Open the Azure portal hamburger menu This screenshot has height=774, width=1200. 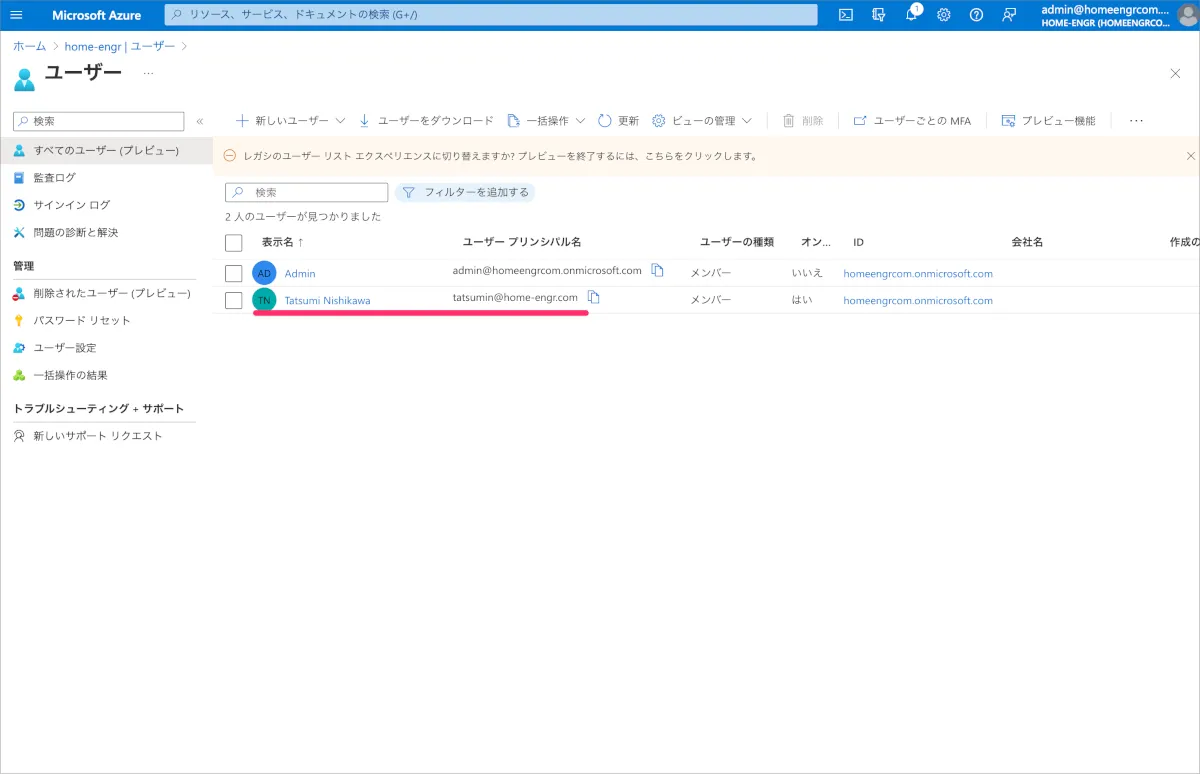(x=16, y=15)
